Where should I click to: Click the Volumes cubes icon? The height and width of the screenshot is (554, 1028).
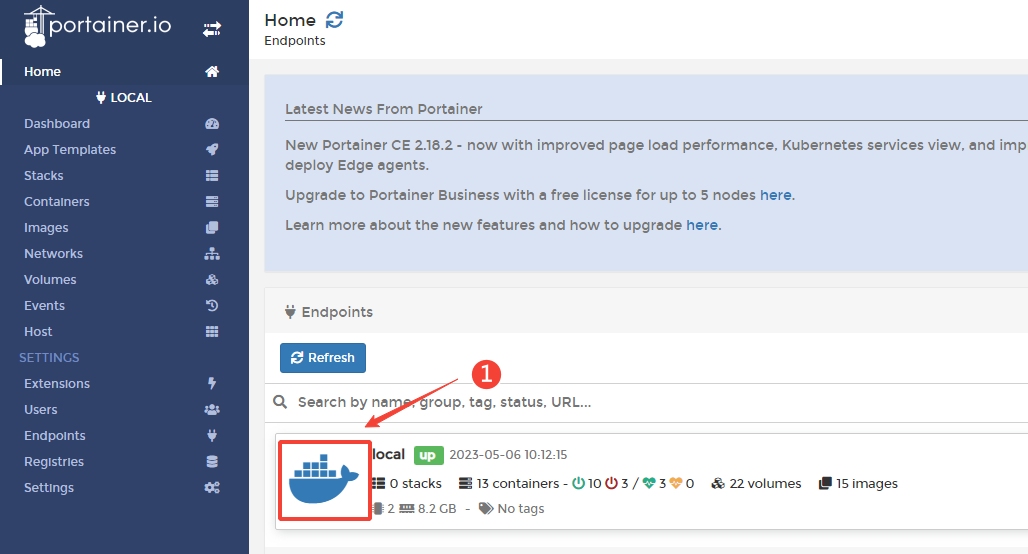[212, 279]
